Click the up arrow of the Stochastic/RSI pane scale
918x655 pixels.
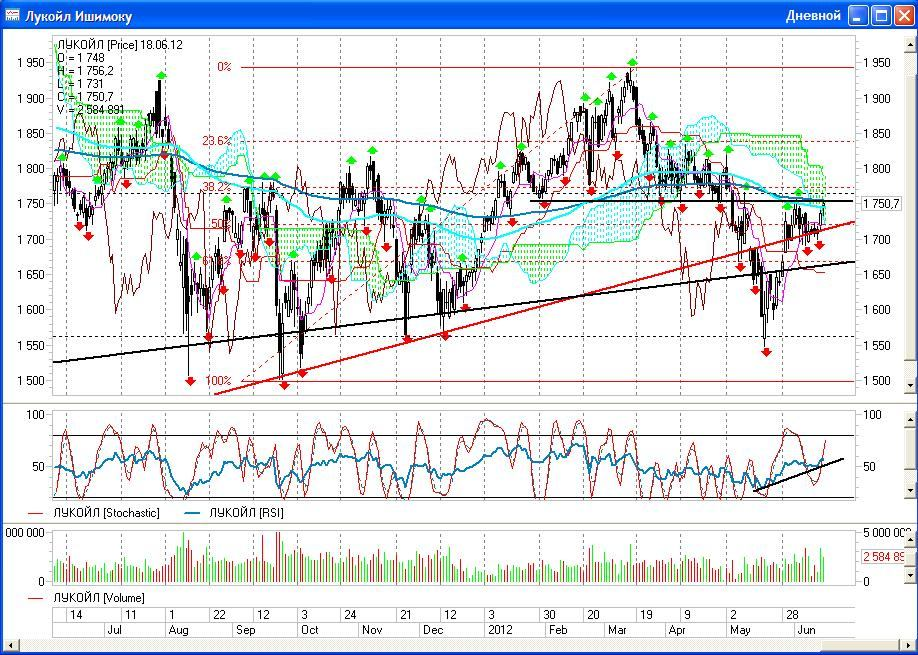click(x=910, y=420)
